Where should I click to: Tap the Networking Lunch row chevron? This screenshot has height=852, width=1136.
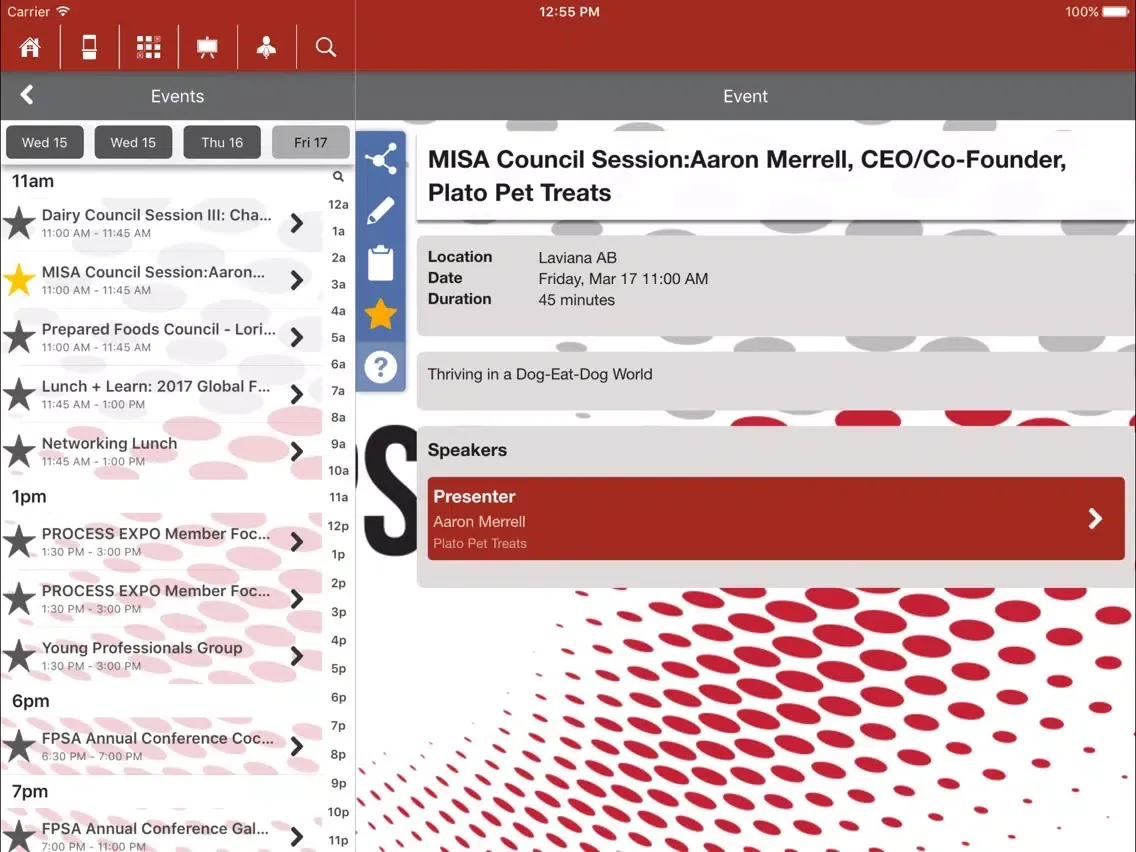point(296,451)
